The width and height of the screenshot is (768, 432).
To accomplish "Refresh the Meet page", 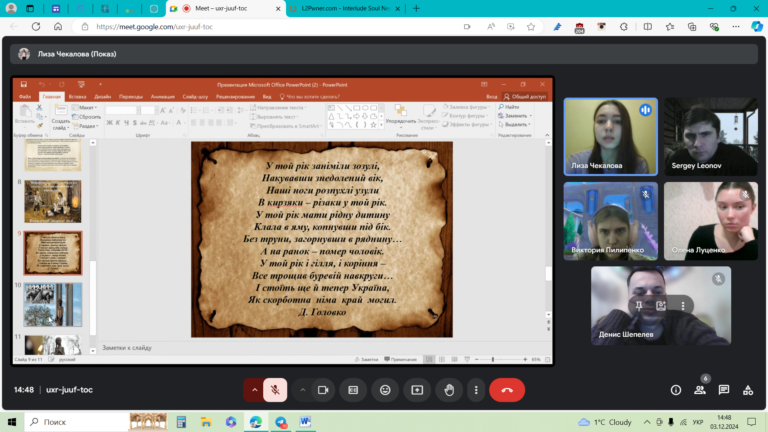I will point(36,26).
